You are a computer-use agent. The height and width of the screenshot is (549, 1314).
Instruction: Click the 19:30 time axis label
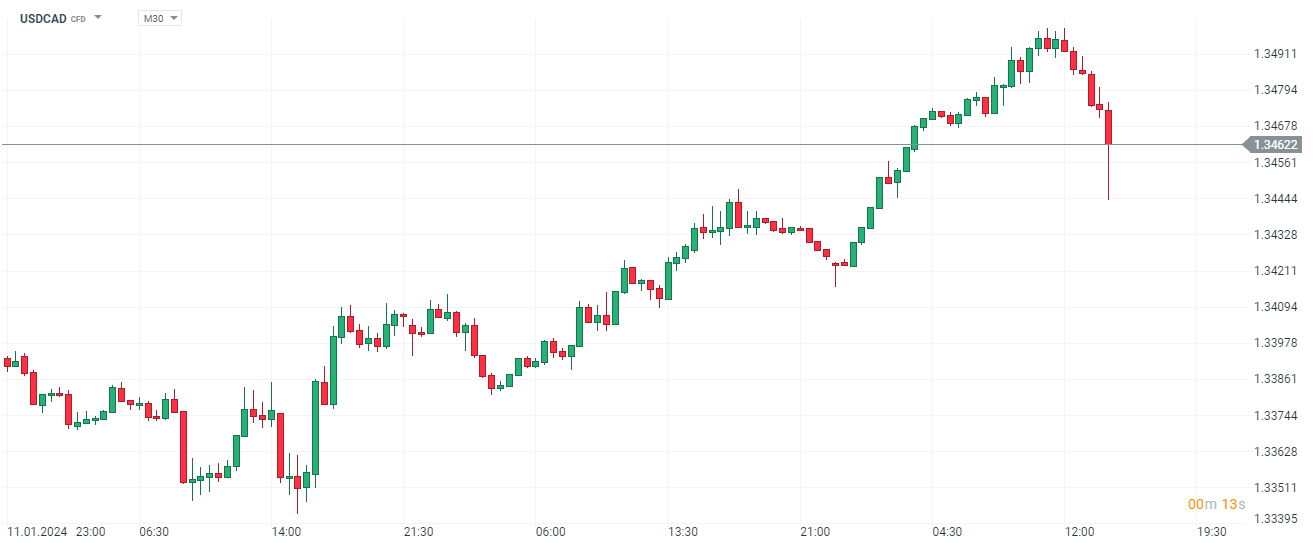[x=1211, y=531]
